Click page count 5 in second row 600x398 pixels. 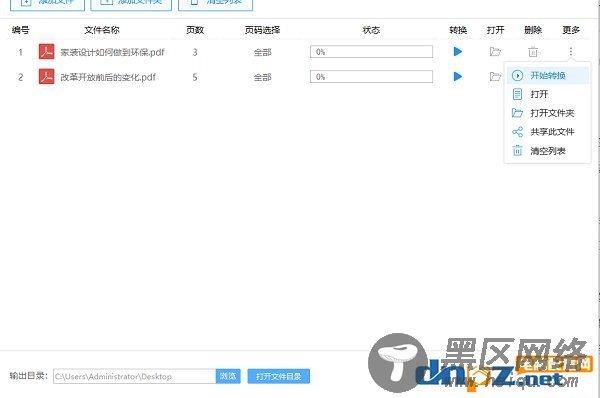(195, 77)
